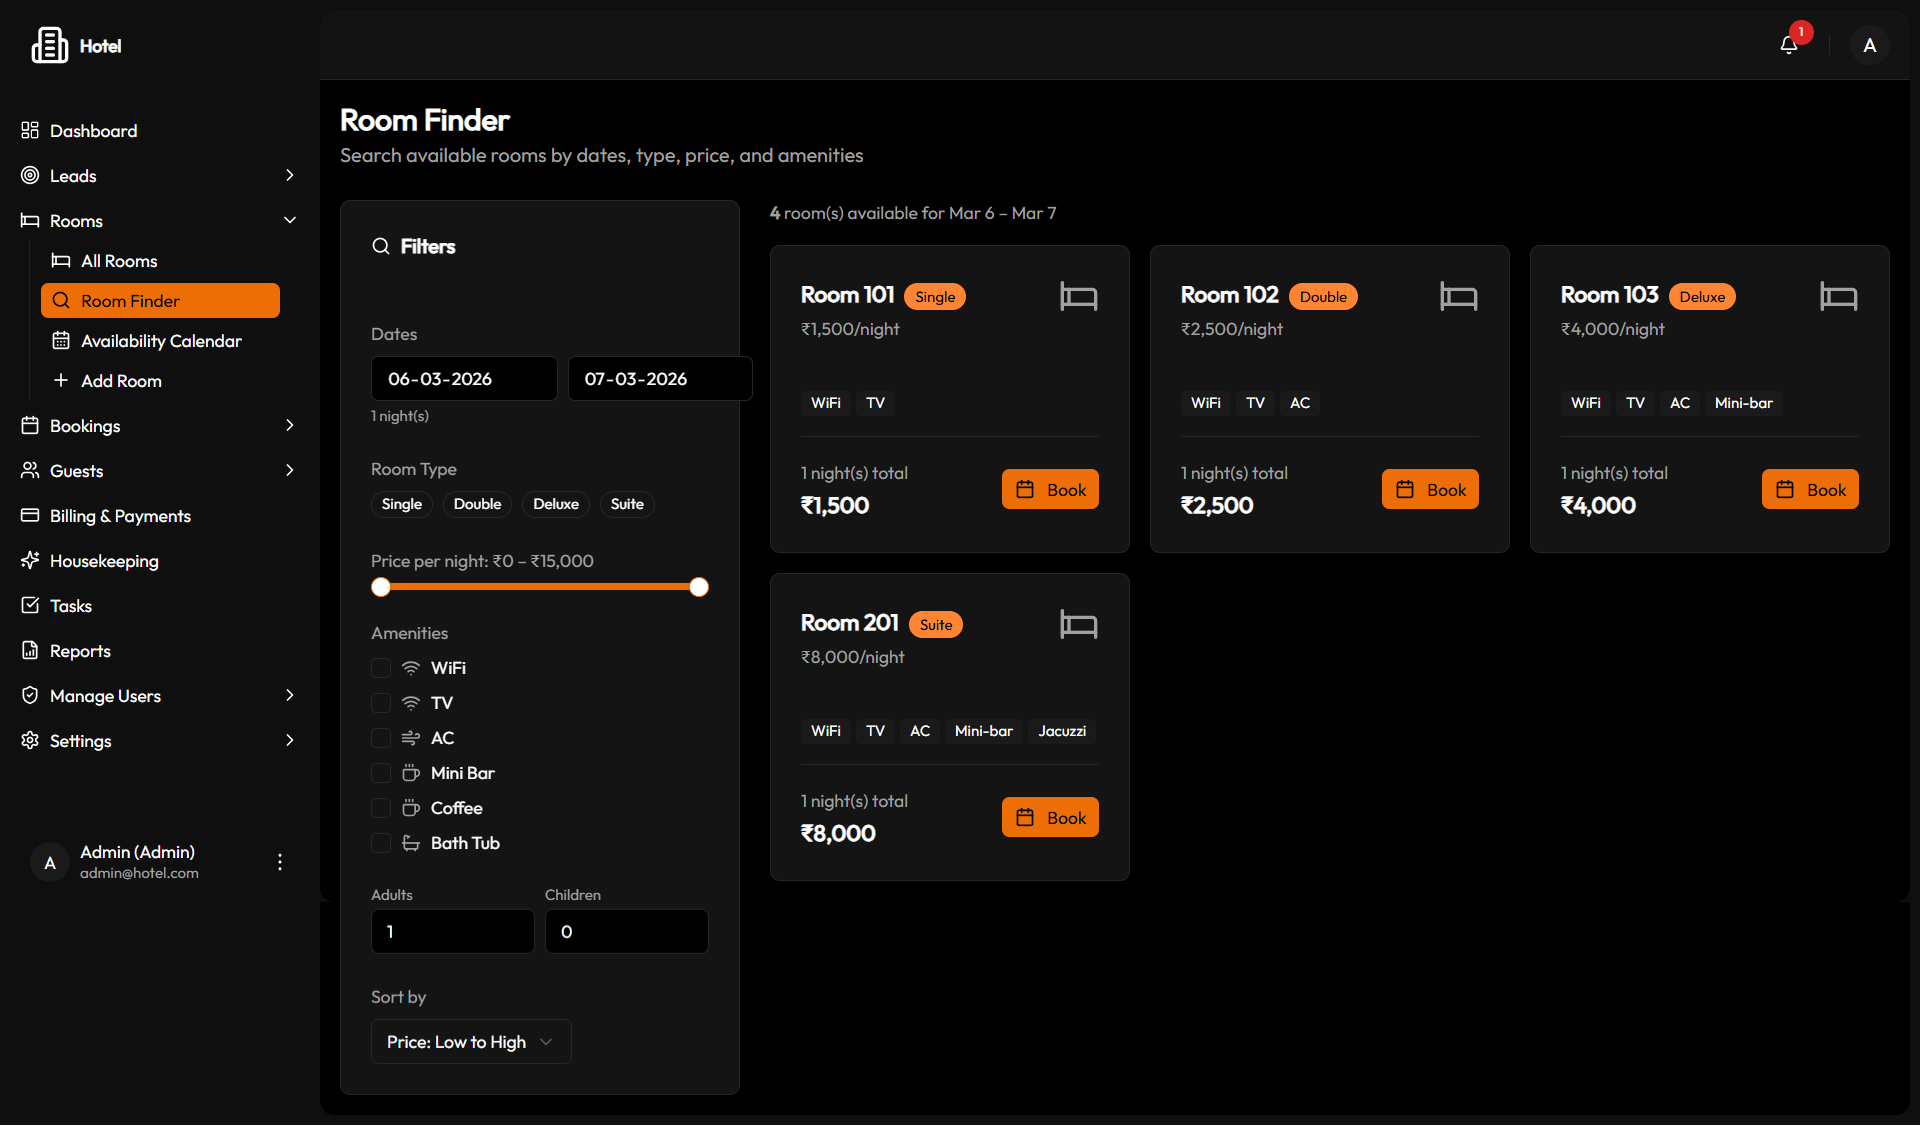Book Room 102

[1430, 489]
